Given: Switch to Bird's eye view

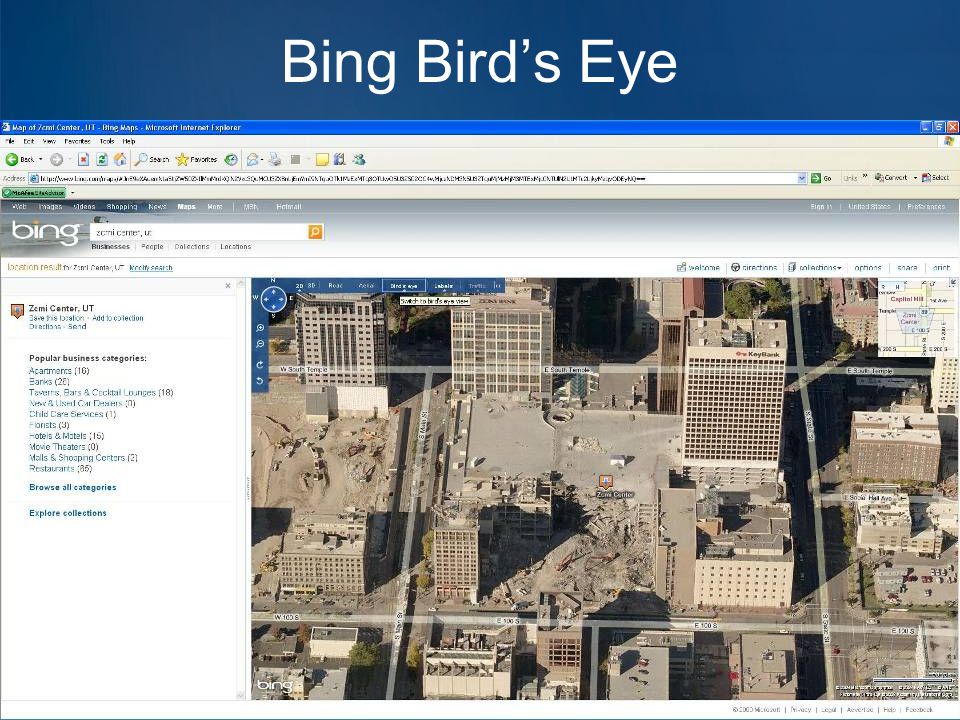Looking at the screenshot, I should click(x=403, y=286).
